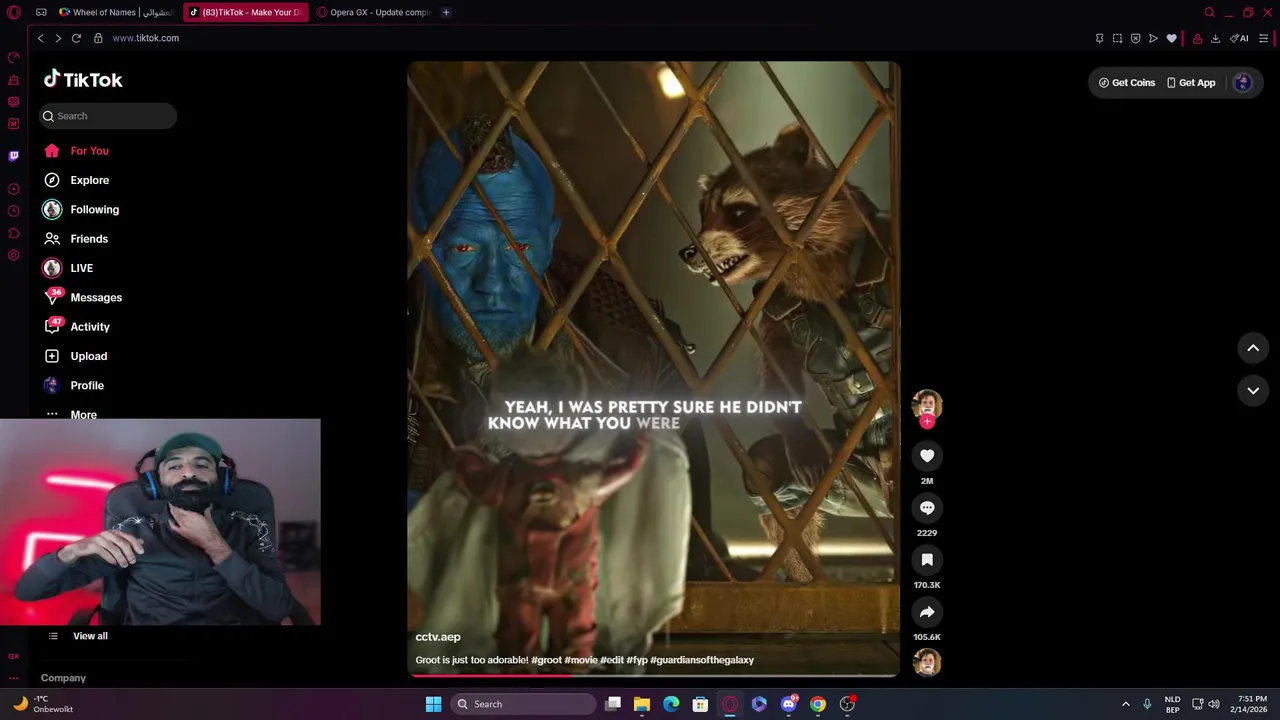Expand More options in sidebar

tap(71, 414)
